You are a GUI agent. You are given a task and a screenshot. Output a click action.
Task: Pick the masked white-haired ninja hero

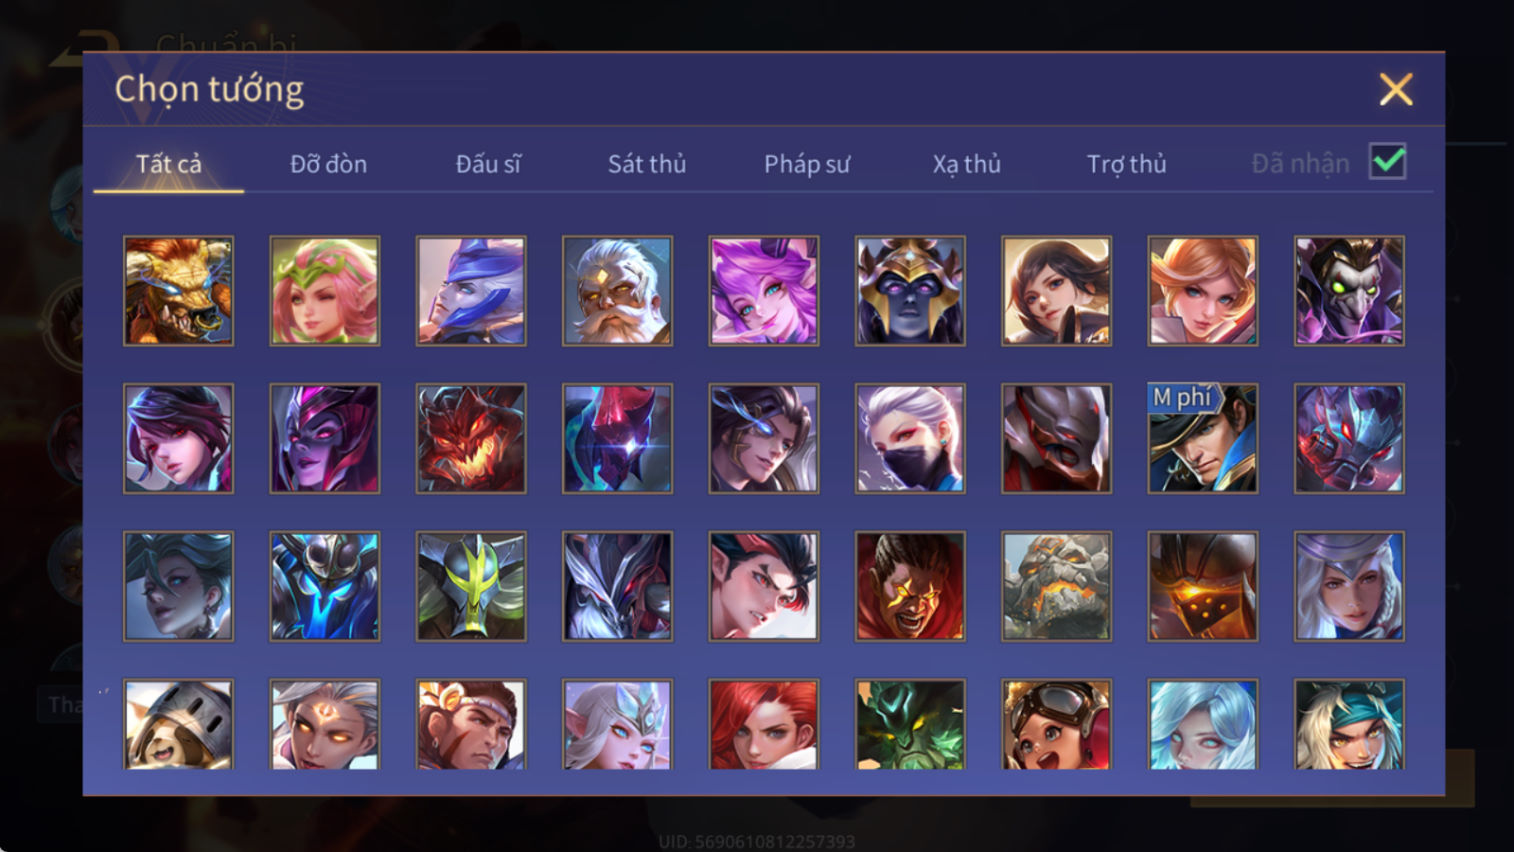(x=910, y=438)
